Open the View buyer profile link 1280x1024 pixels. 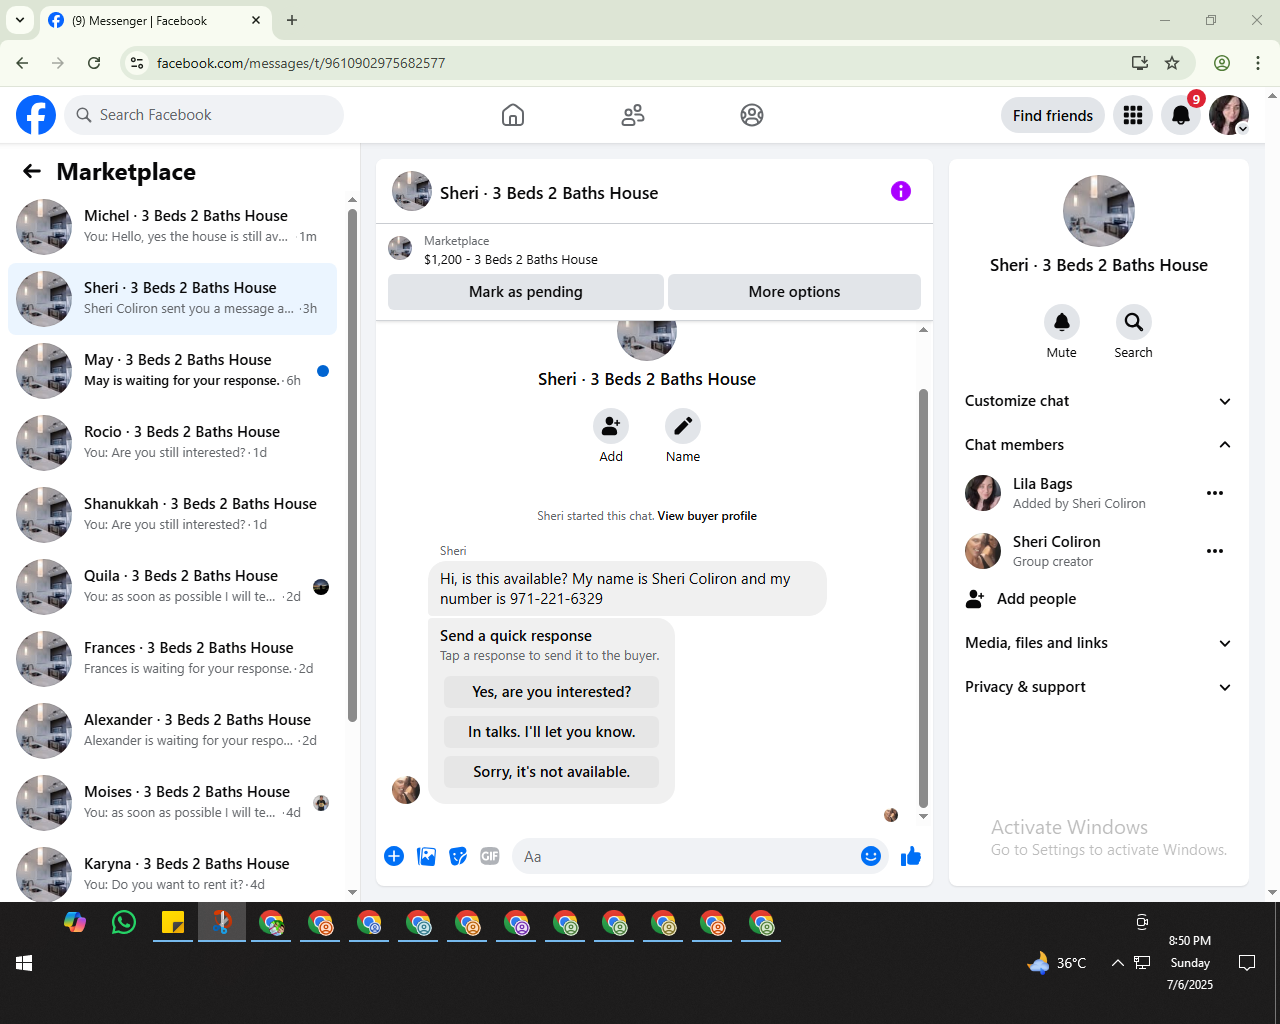(707, 516)
